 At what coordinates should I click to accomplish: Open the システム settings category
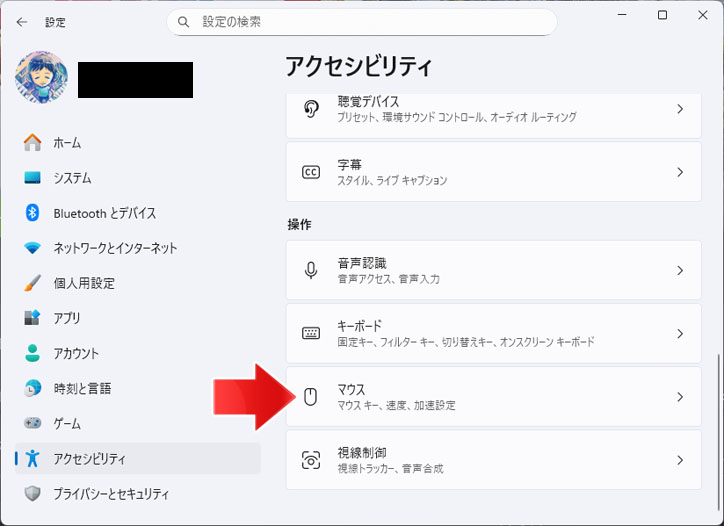pyautogui.click(x=72, y=178)
